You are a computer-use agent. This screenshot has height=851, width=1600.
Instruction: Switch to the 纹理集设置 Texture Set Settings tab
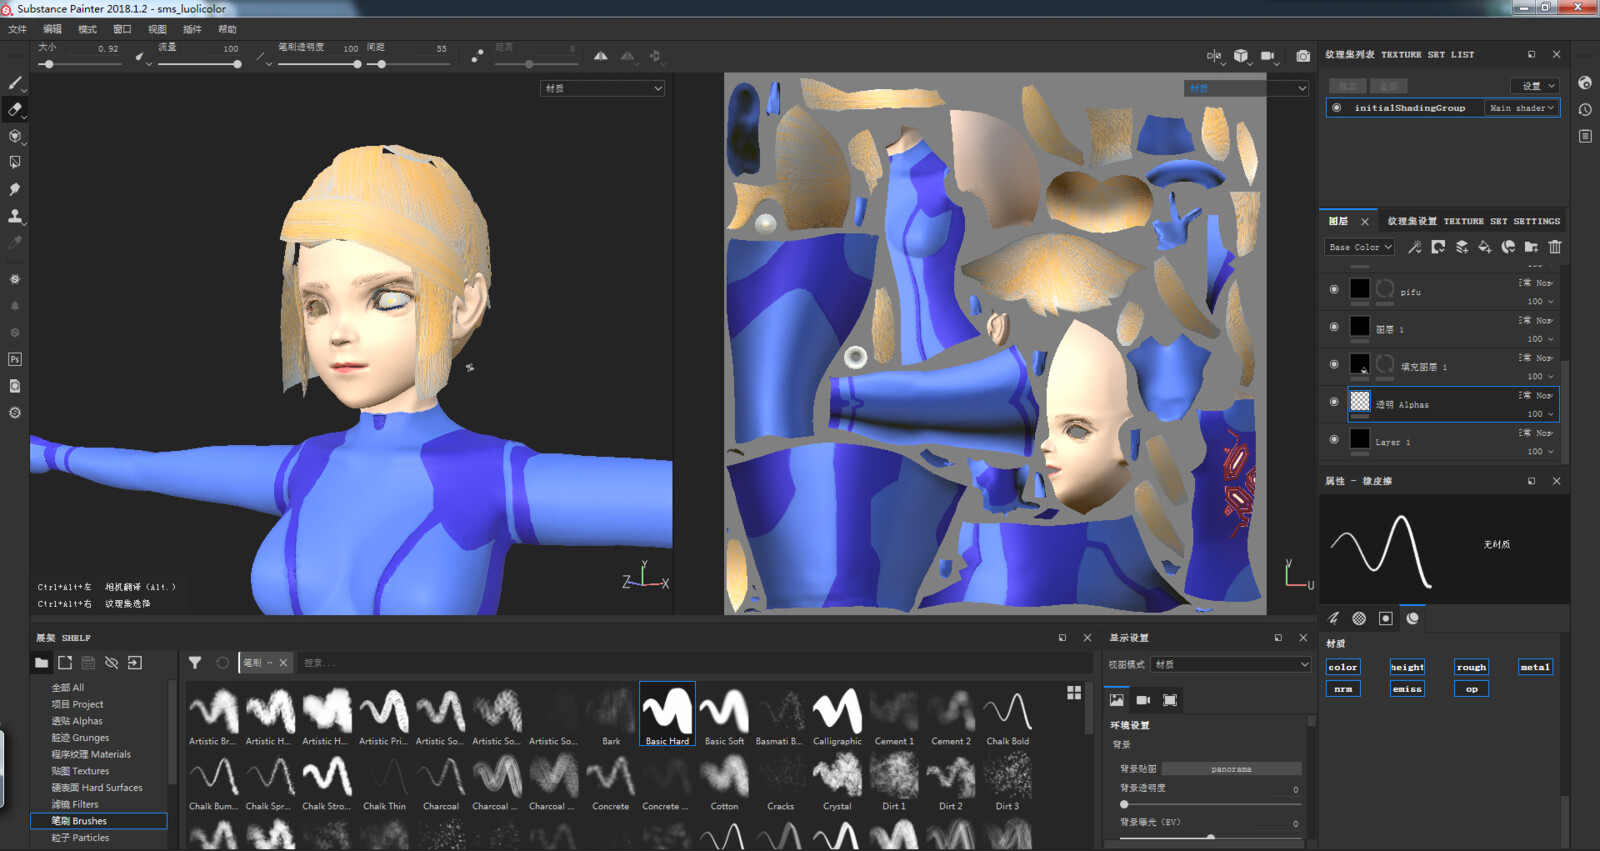[x=1473, y=221]
